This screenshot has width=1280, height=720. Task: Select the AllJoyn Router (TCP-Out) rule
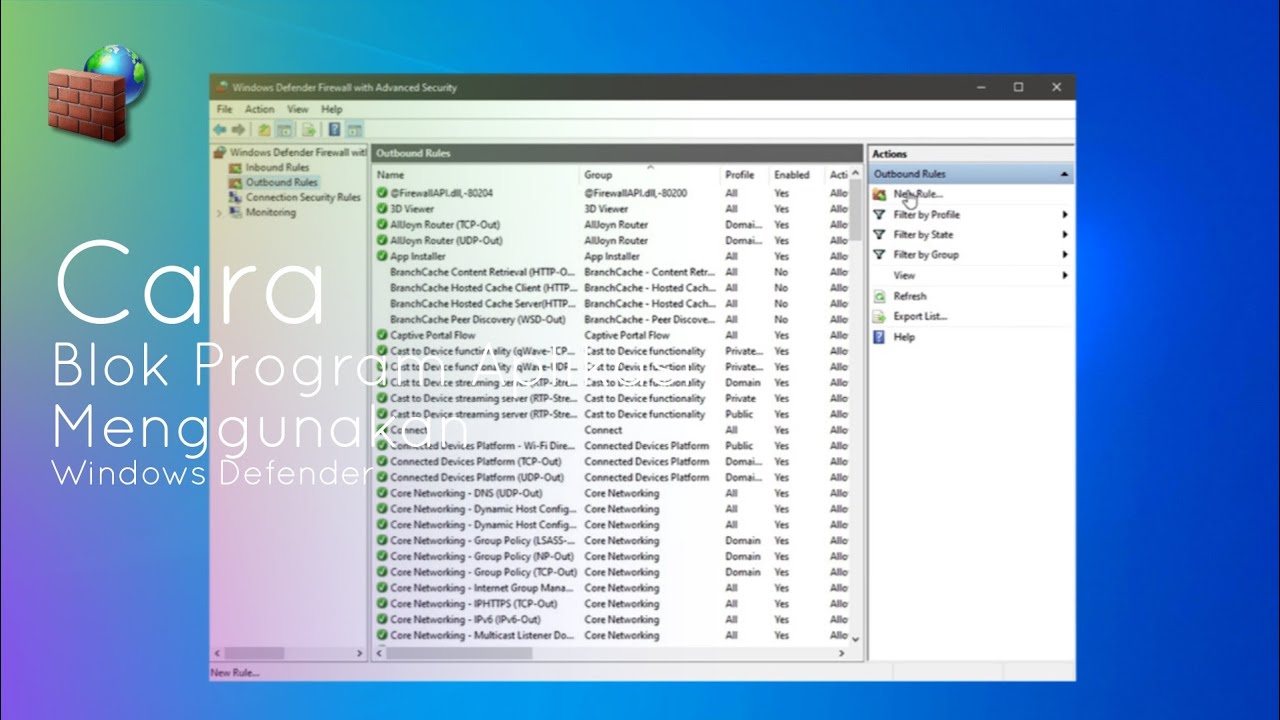[x=445, y=225]
